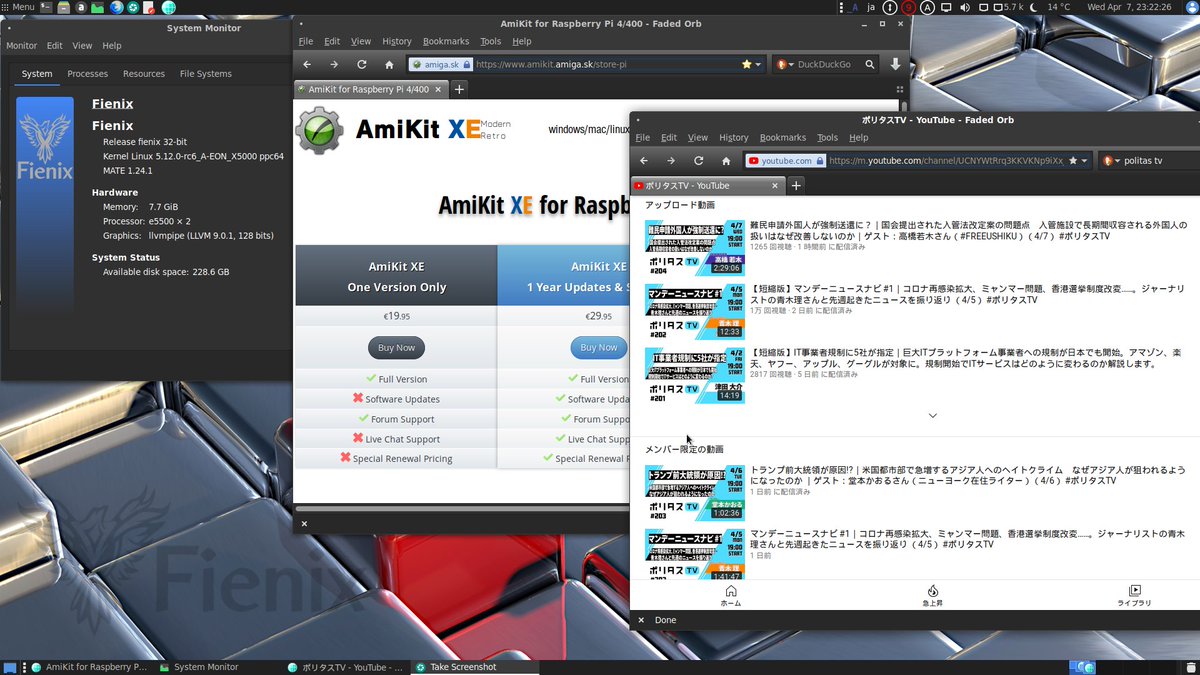Image resolution: width=1200 pixels, height=675 pixels.
Task: Open the terminal launcher in the top panel
Action: click(47, 7)
